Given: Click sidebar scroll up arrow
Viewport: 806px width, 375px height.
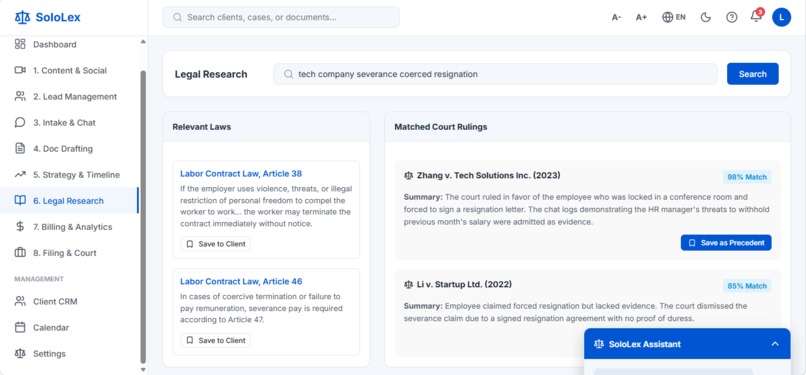Looking at the screenshot, I should click(143, 42).
